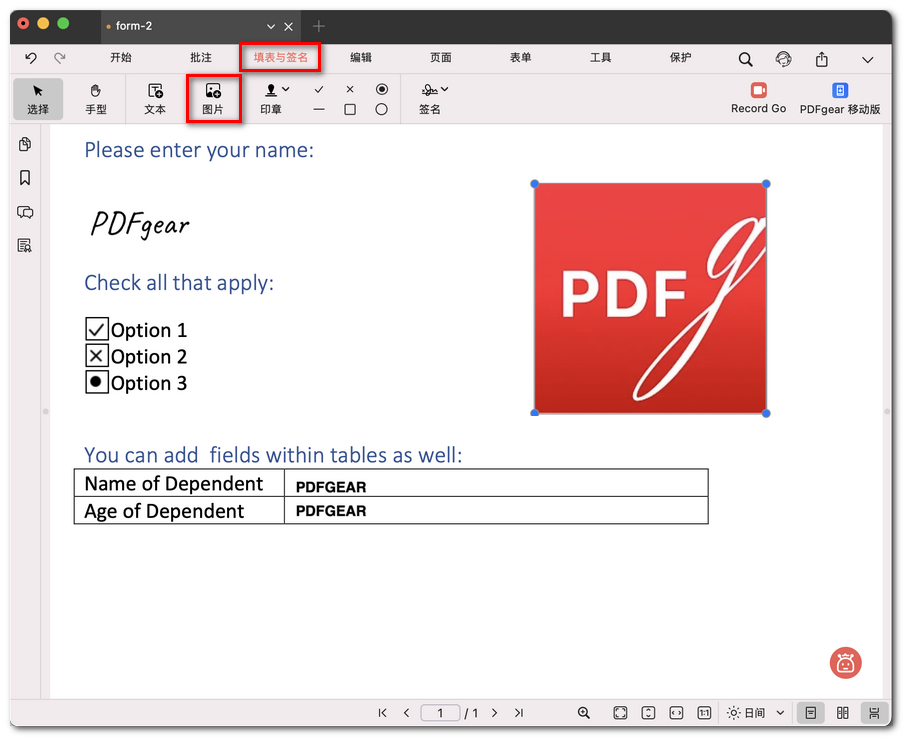Open the 保护 protect tab
This screenshot has height=737, width=904.
point(681,58)
